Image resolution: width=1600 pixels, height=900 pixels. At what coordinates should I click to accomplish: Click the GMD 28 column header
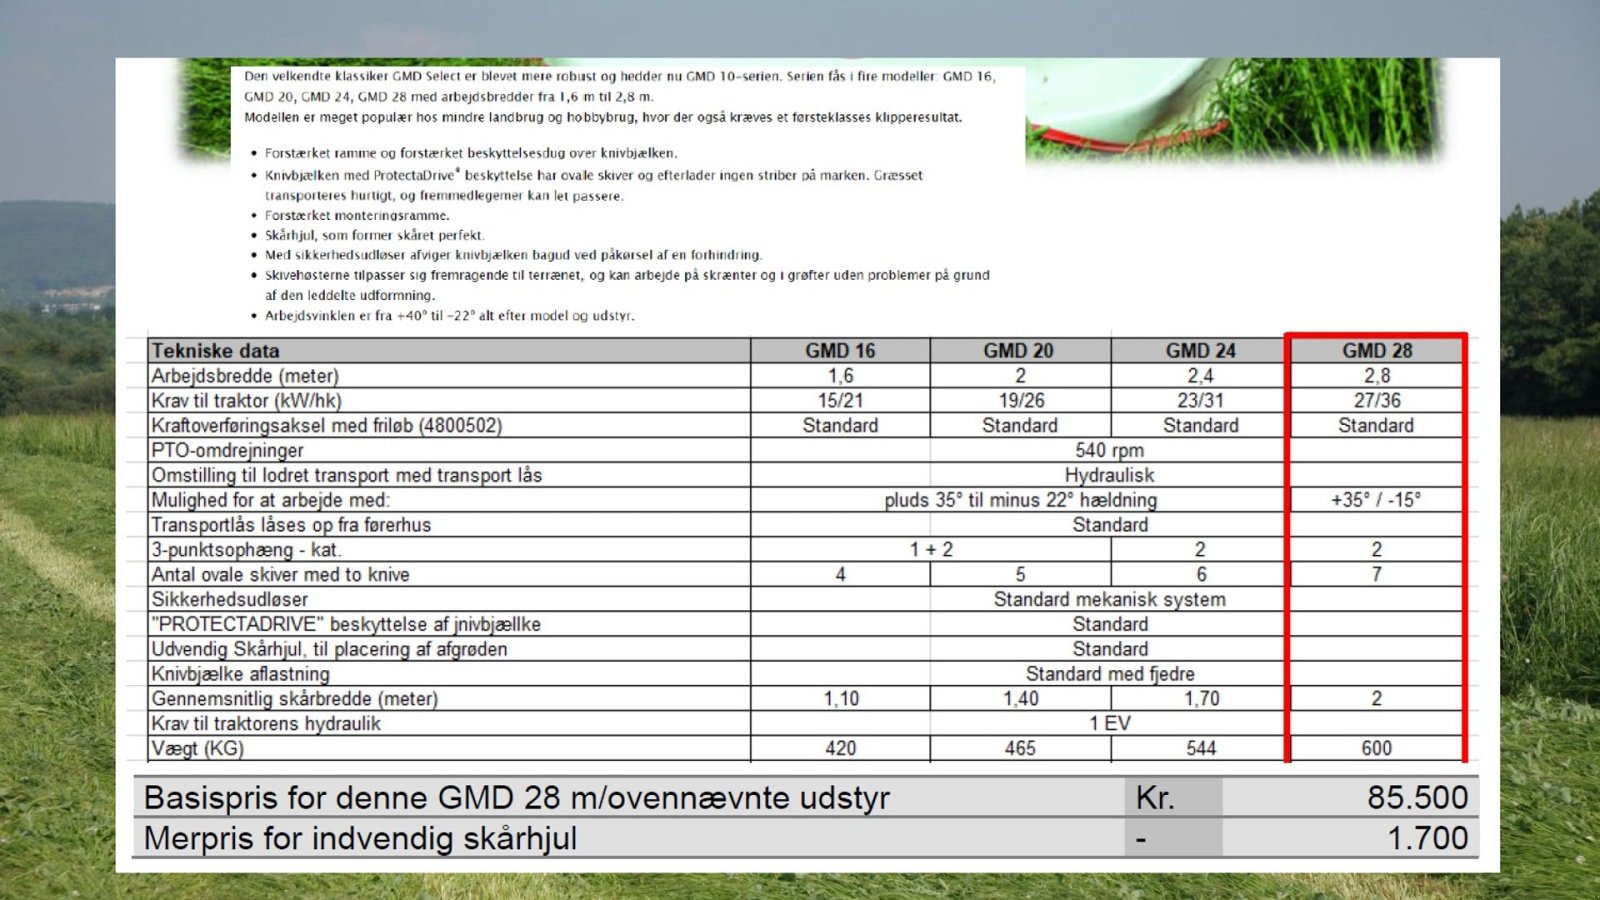[x=1376, y=351]
